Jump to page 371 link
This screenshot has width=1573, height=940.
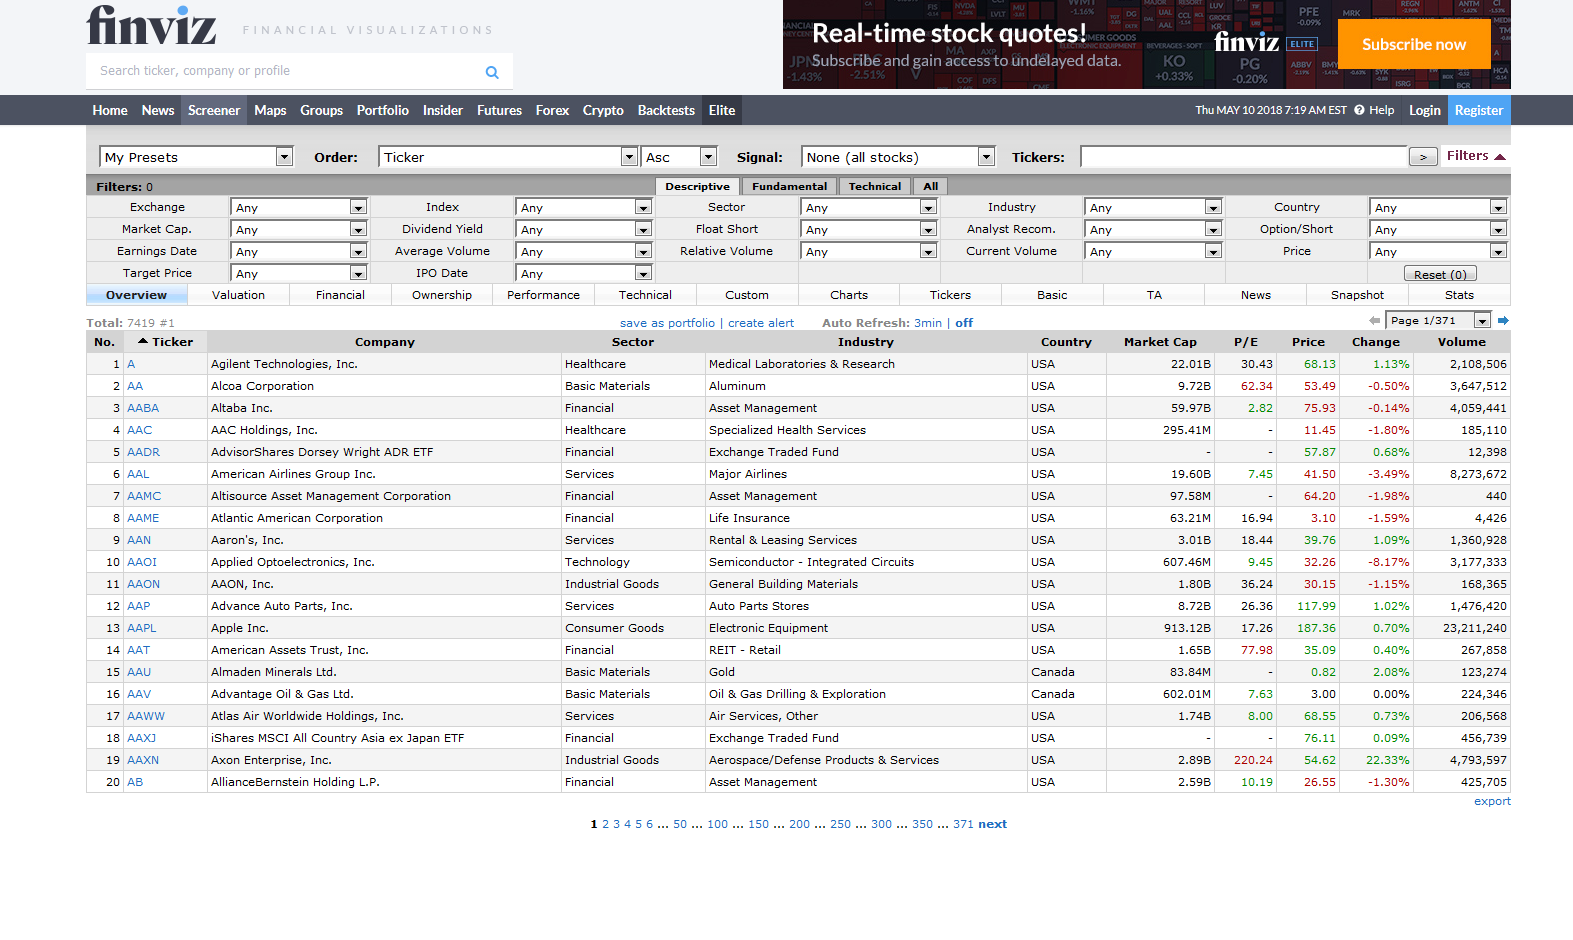click(x=963, y=824)
